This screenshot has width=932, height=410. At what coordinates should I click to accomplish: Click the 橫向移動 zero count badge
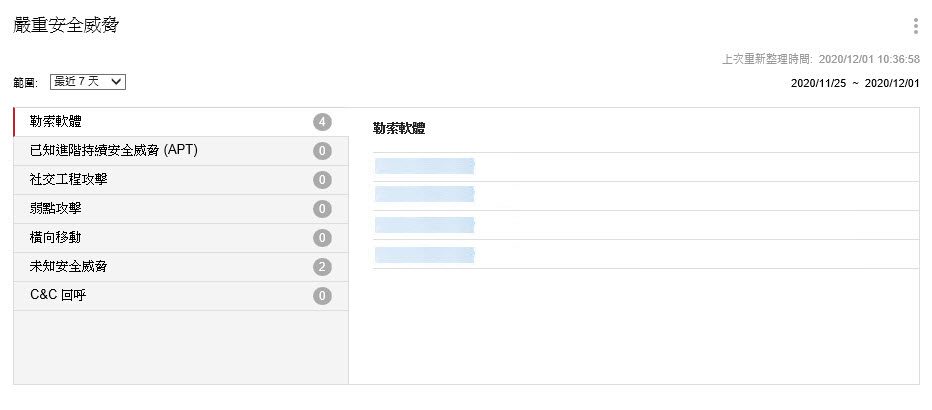322,238
